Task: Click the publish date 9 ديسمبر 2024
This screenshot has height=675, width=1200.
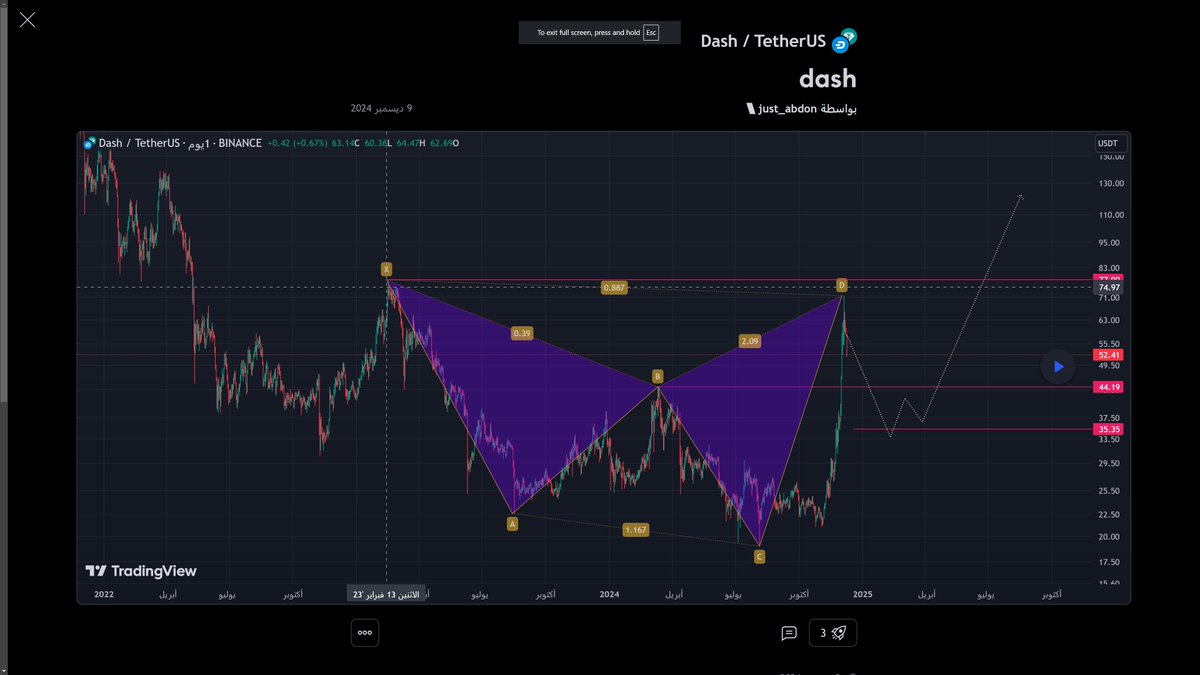Action: [381, 108]
